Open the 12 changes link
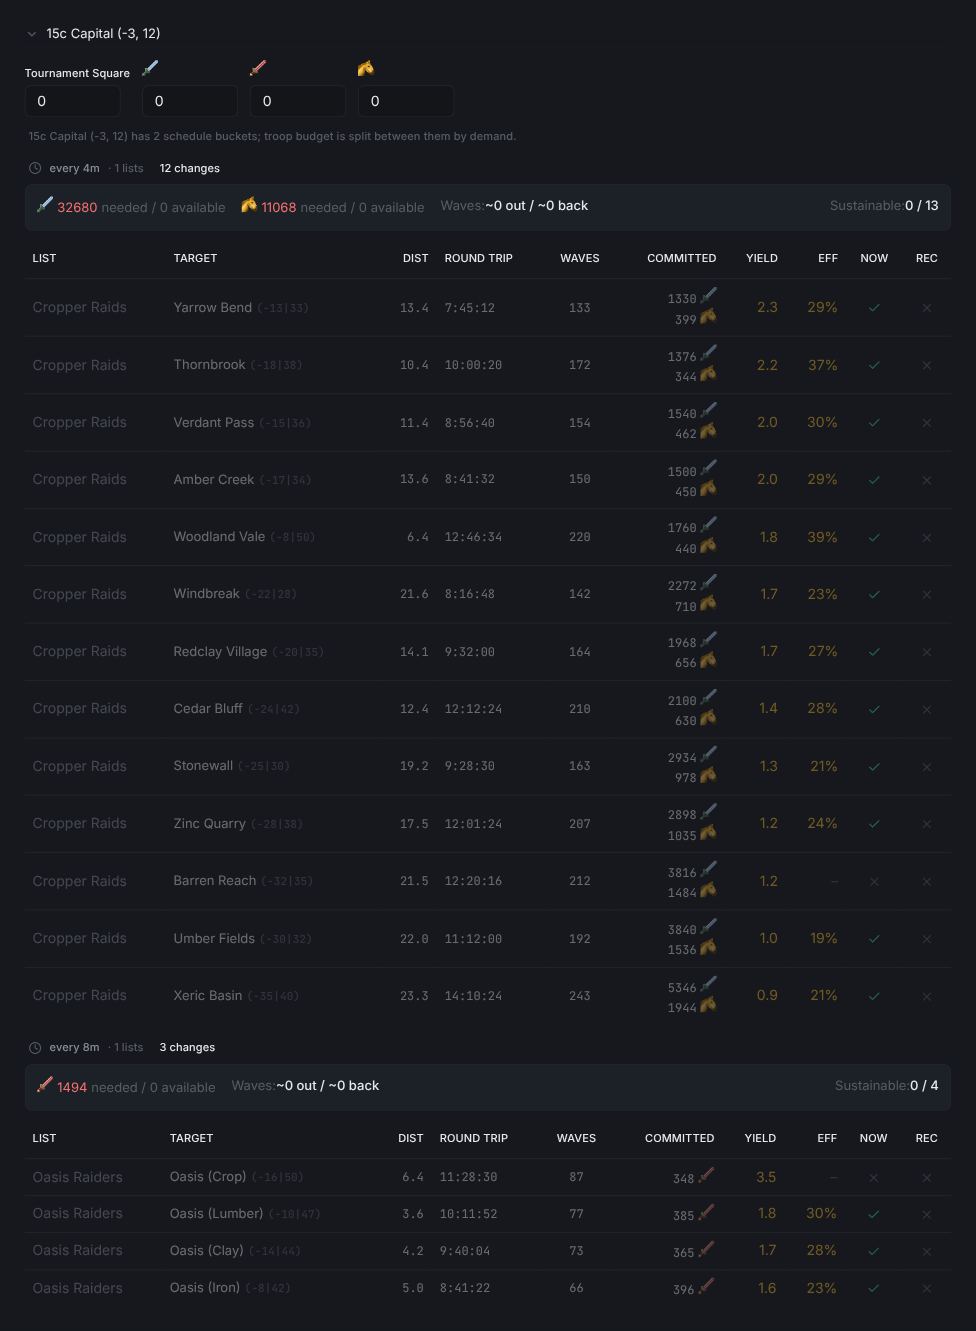Viewport: 976px width, 1331px height. pos(190,168)
